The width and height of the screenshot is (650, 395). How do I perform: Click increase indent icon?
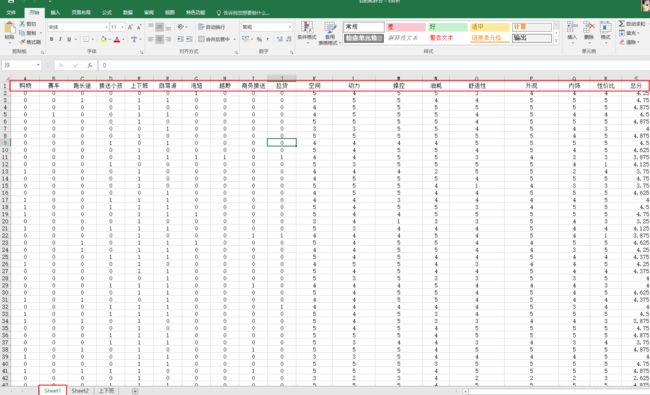click(x=189, y=39)
